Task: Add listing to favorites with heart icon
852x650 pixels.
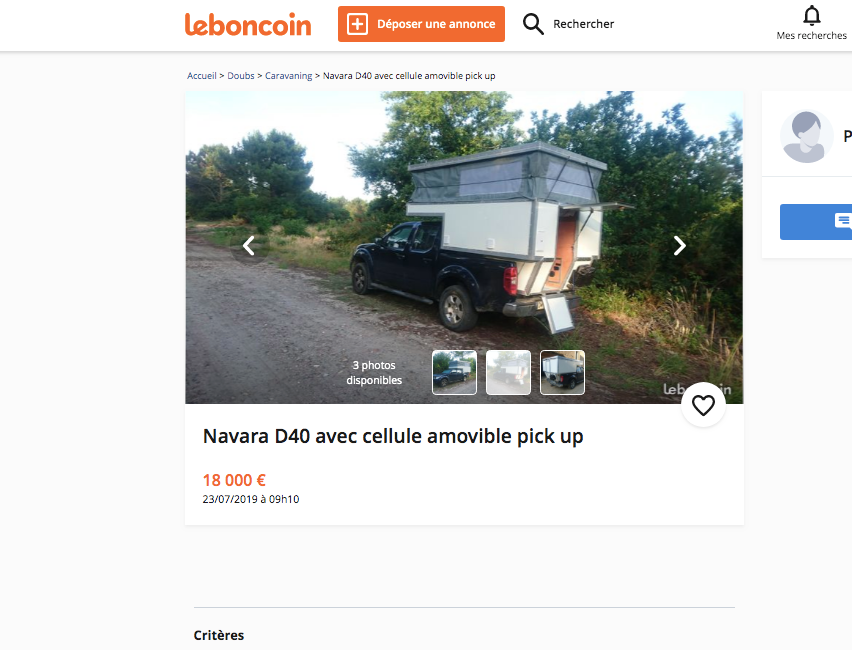Action: (x=703, y=405)
